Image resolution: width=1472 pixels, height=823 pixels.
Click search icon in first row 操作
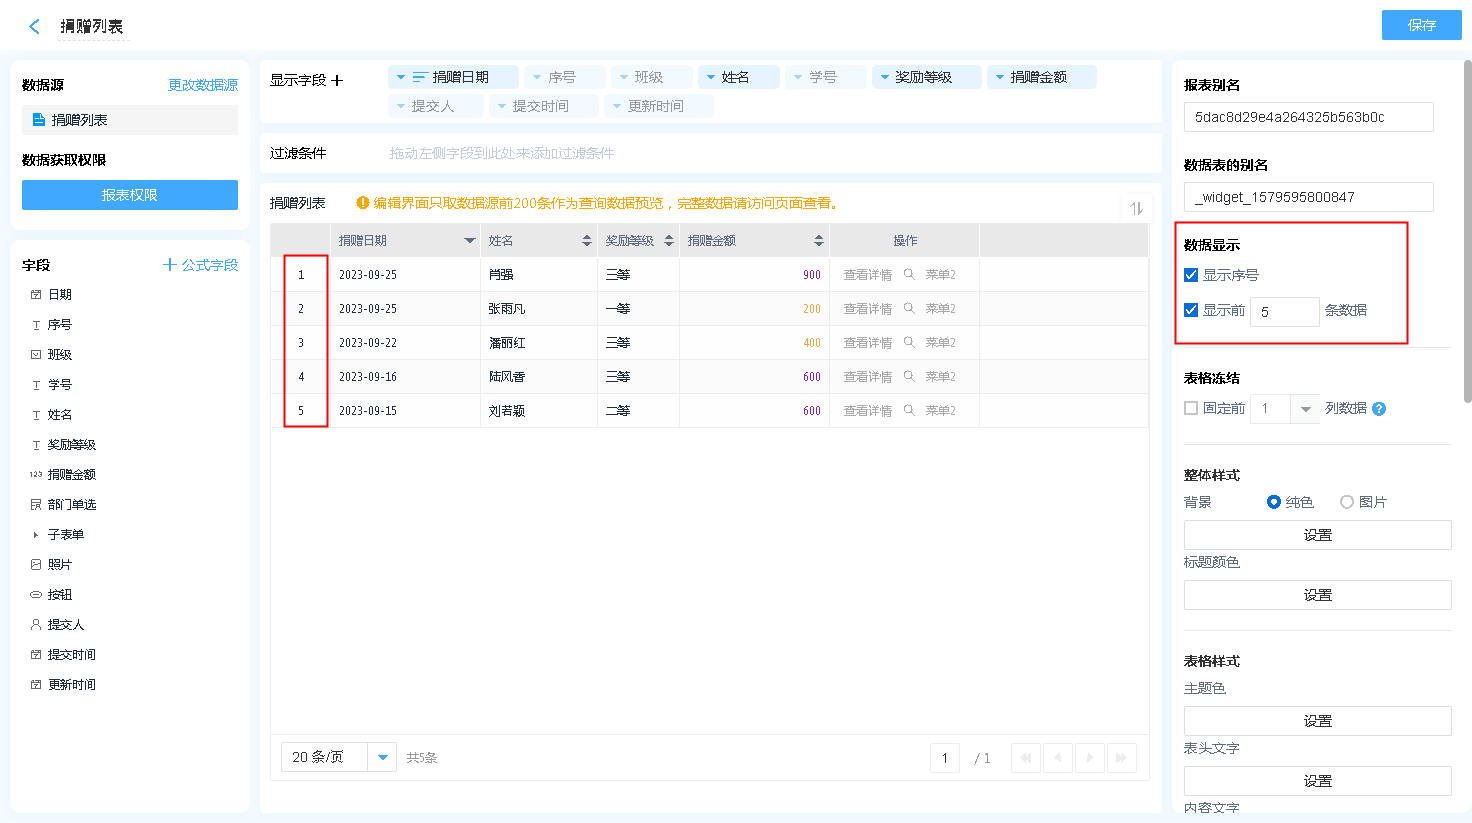pos(909,275)
